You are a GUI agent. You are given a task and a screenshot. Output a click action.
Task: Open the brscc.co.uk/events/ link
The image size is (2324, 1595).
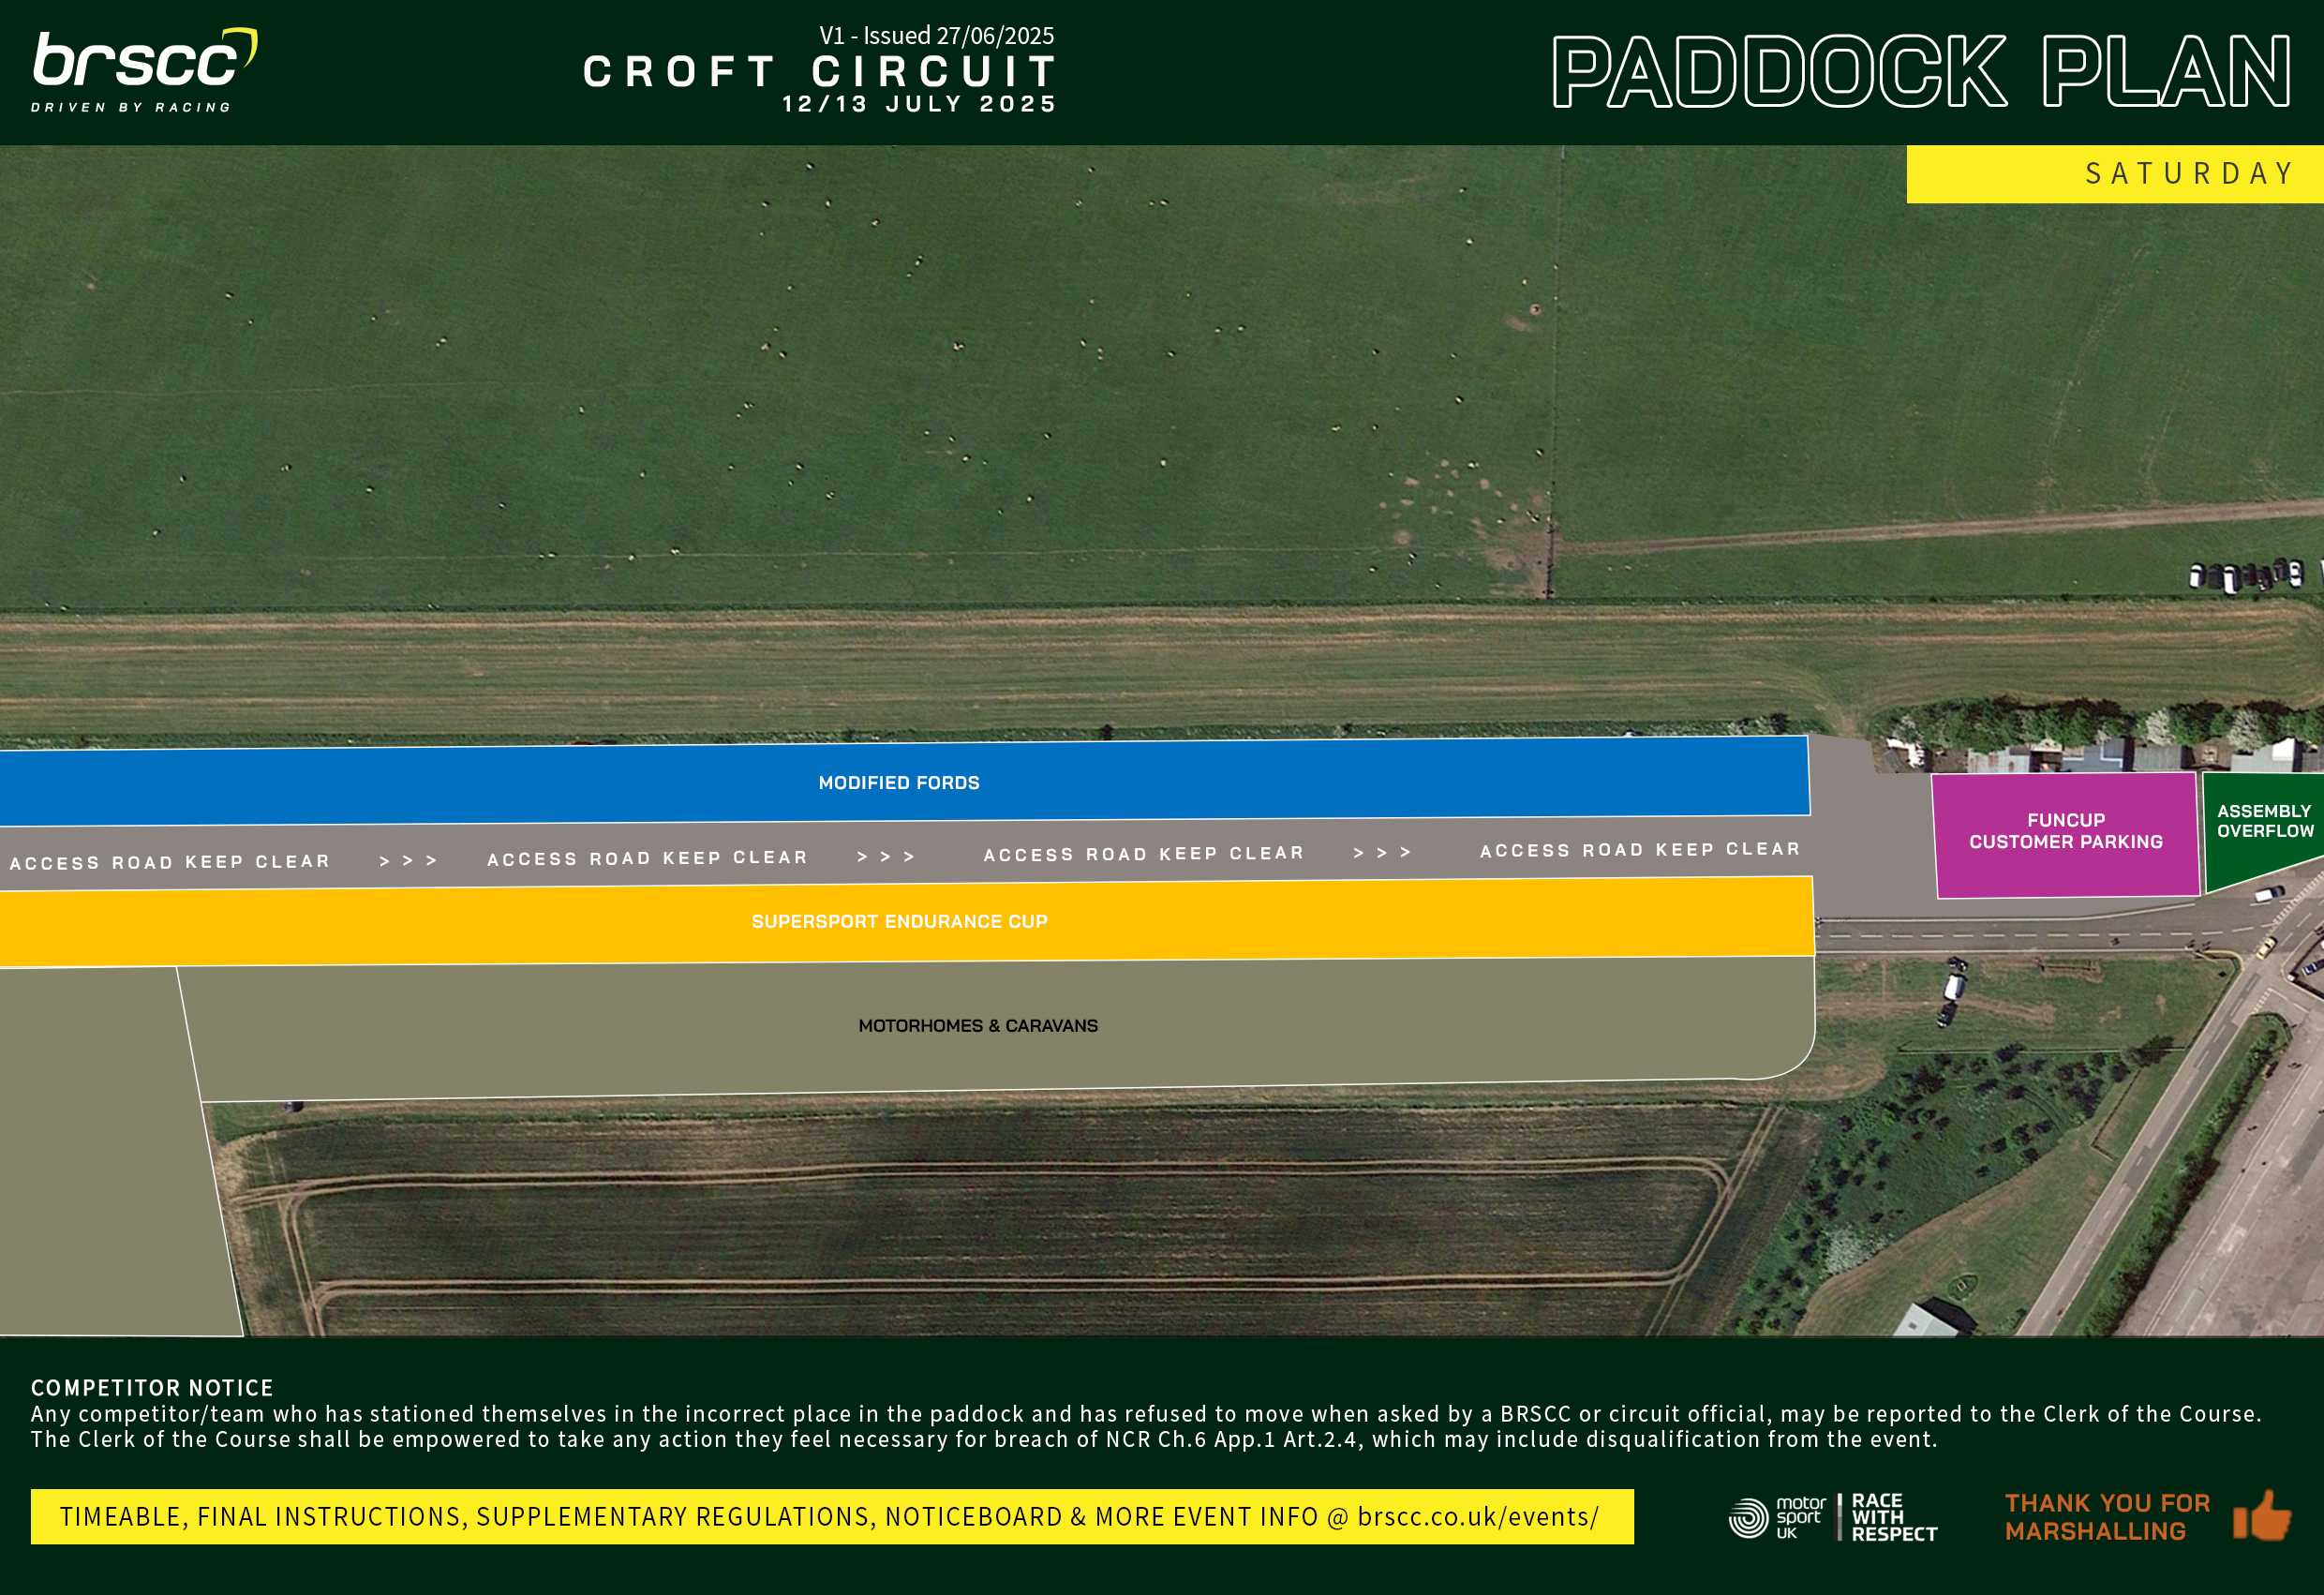[1478, 1517]
